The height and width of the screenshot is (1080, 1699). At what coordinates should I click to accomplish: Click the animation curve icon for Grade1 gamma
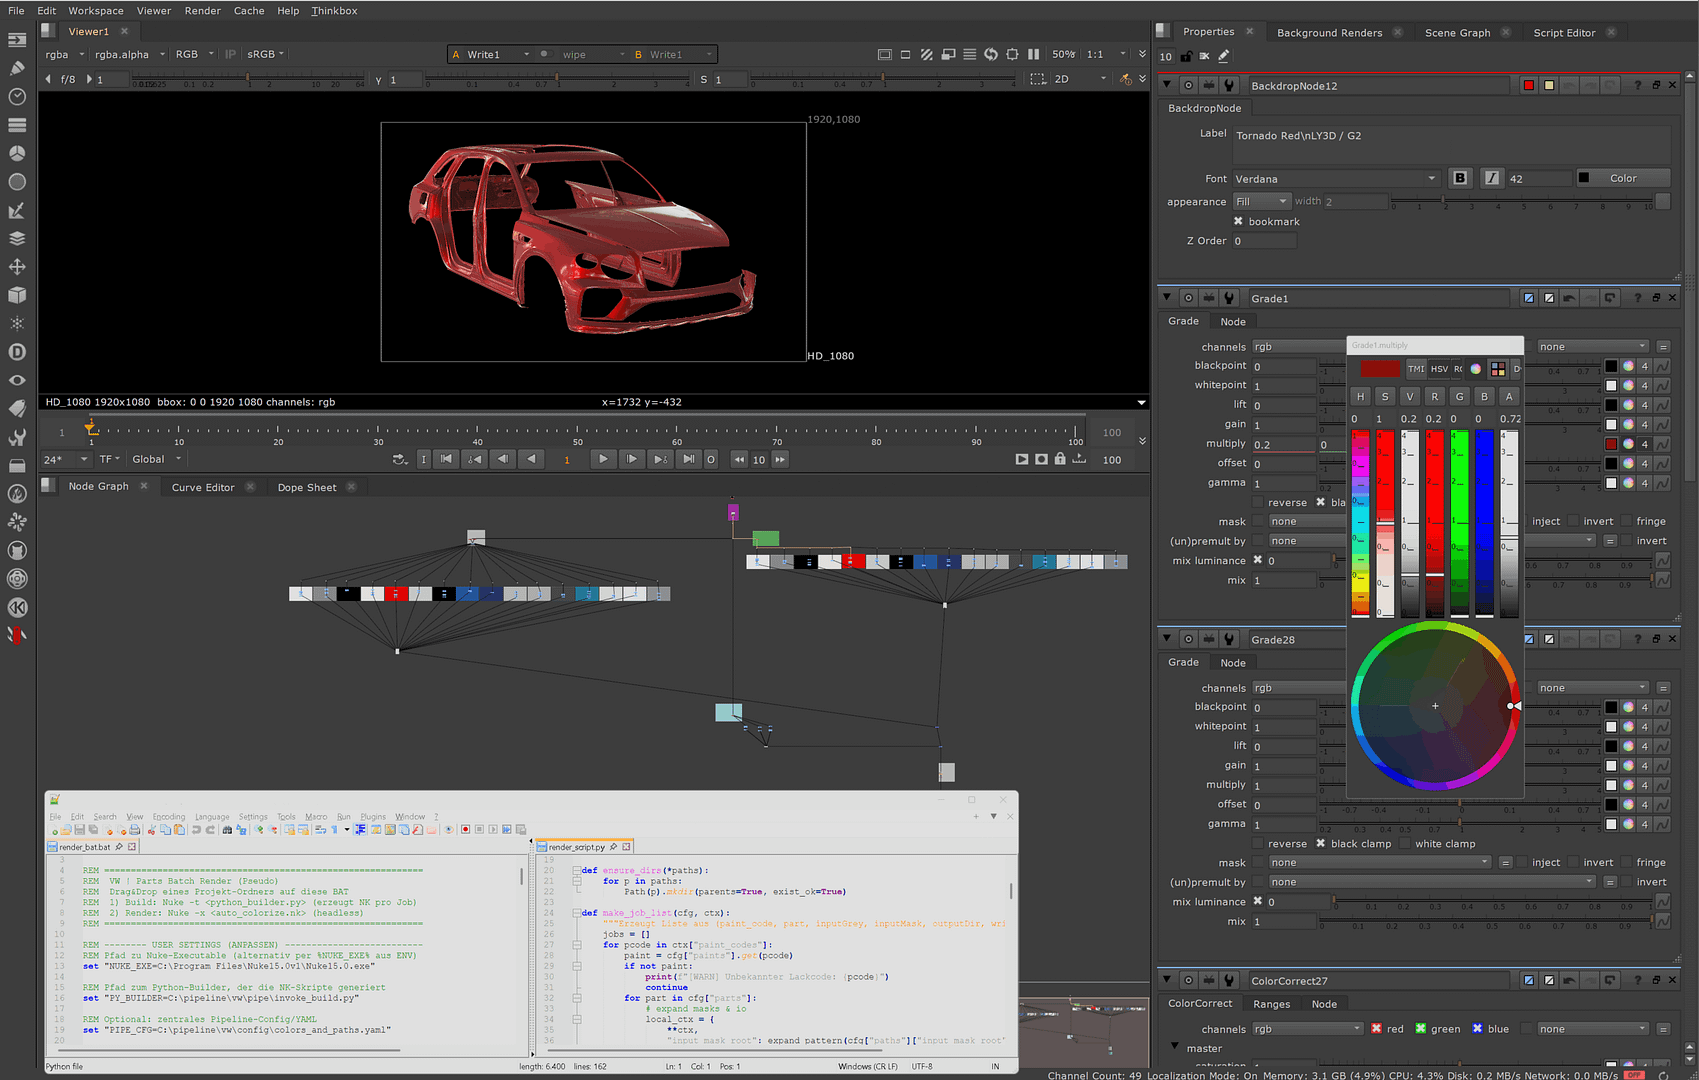[1662, 483]
